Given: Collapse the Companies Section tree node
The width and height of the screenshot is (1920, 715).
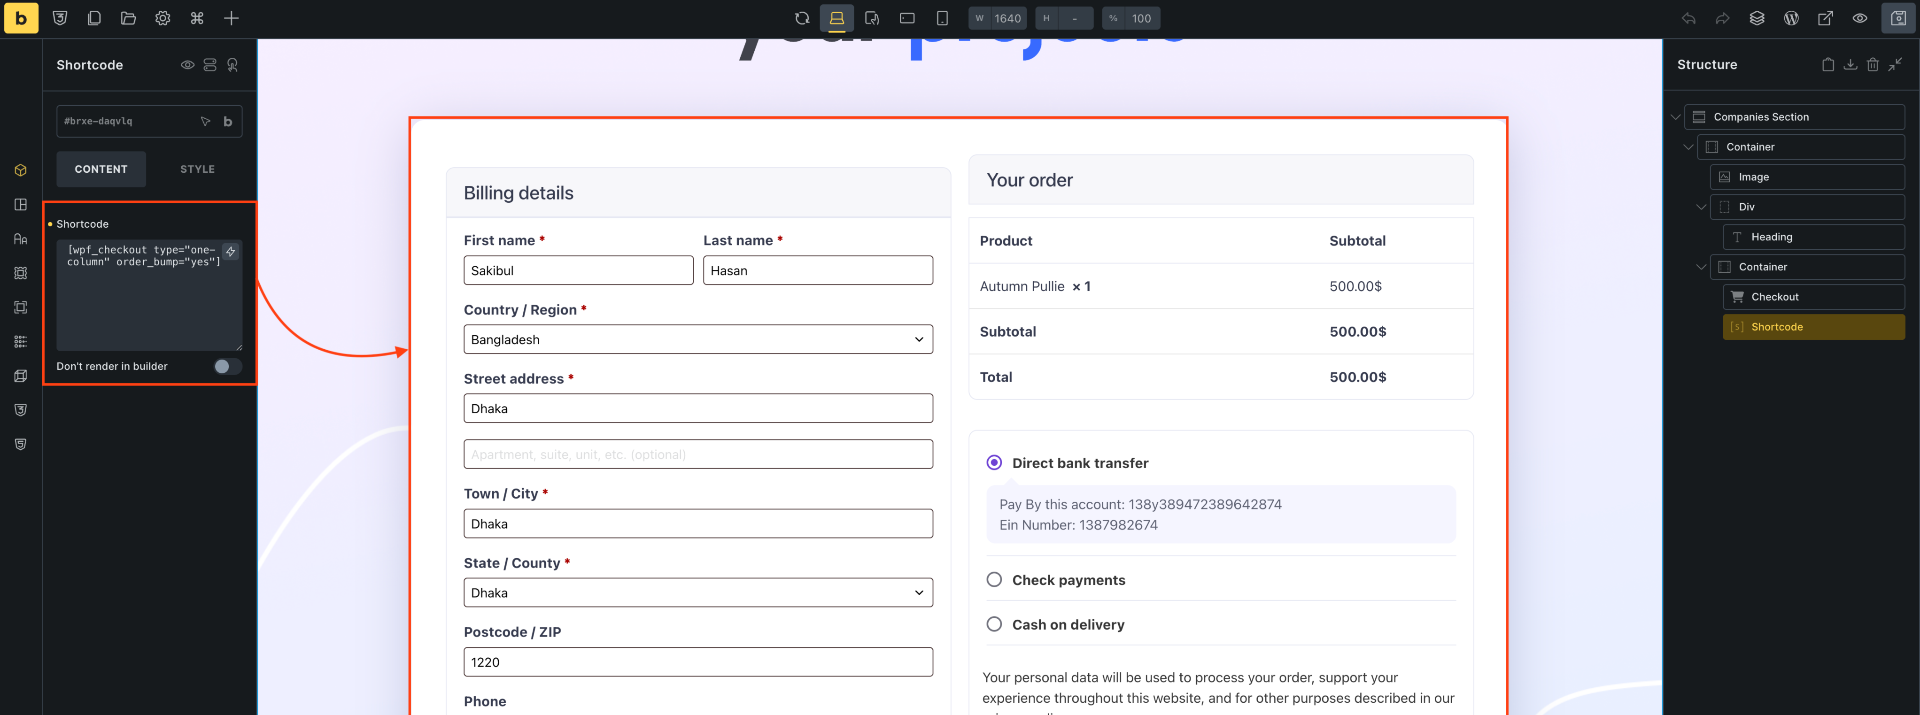Looking at the screenshot, I should click(x=1676, y=117).
